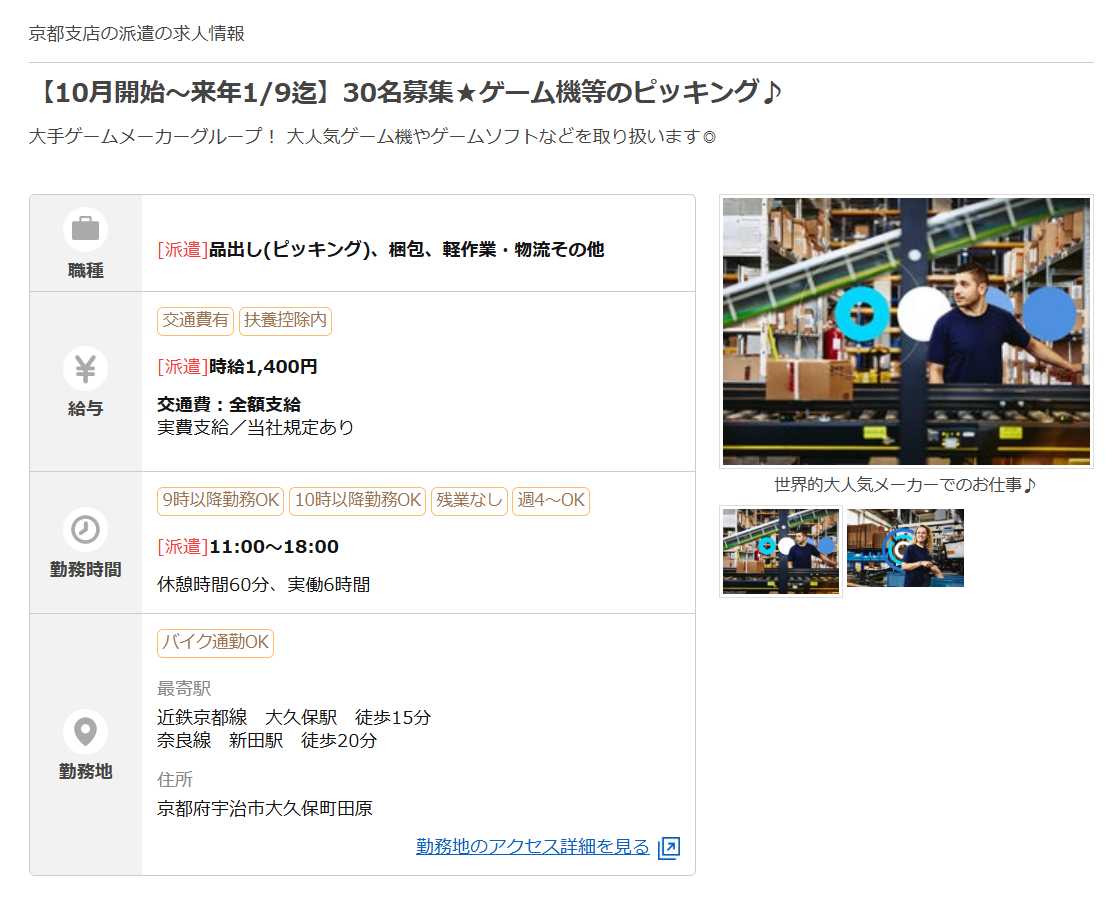Click the yen salary icon

coord(85,369)
